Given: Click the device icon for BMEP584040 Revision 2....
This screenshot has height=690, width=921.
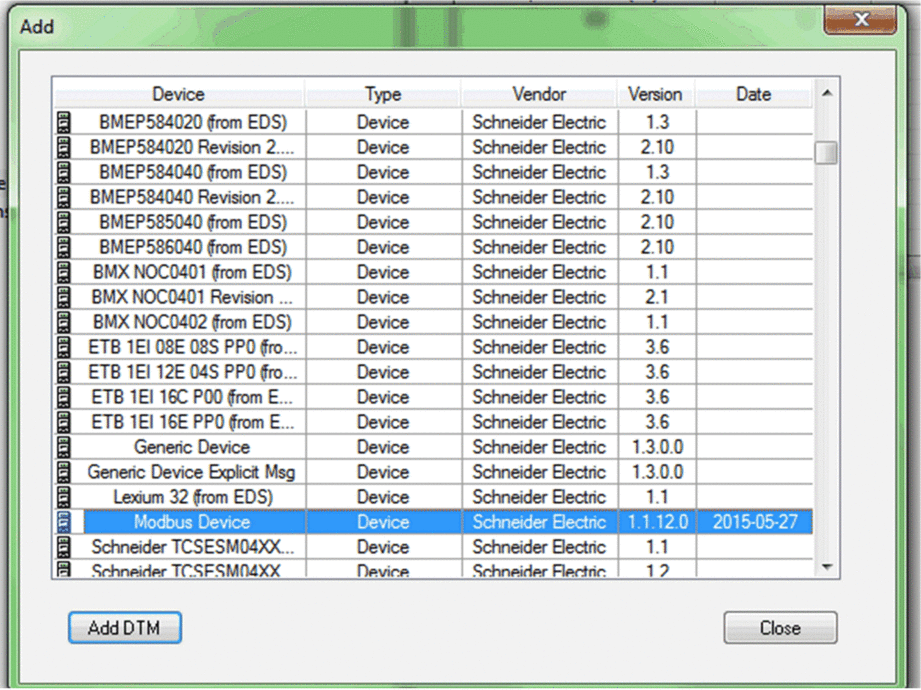Looking at the screenshot, I should (63, 197).
